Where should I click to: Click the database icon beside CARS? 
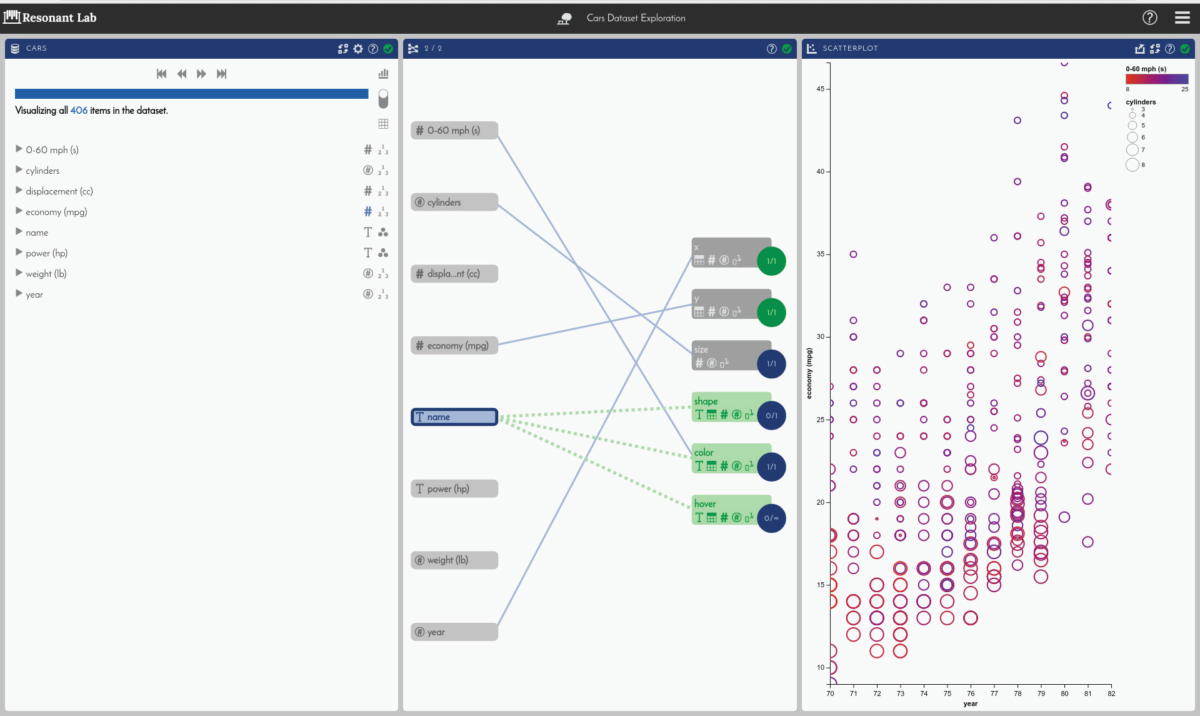14,48
